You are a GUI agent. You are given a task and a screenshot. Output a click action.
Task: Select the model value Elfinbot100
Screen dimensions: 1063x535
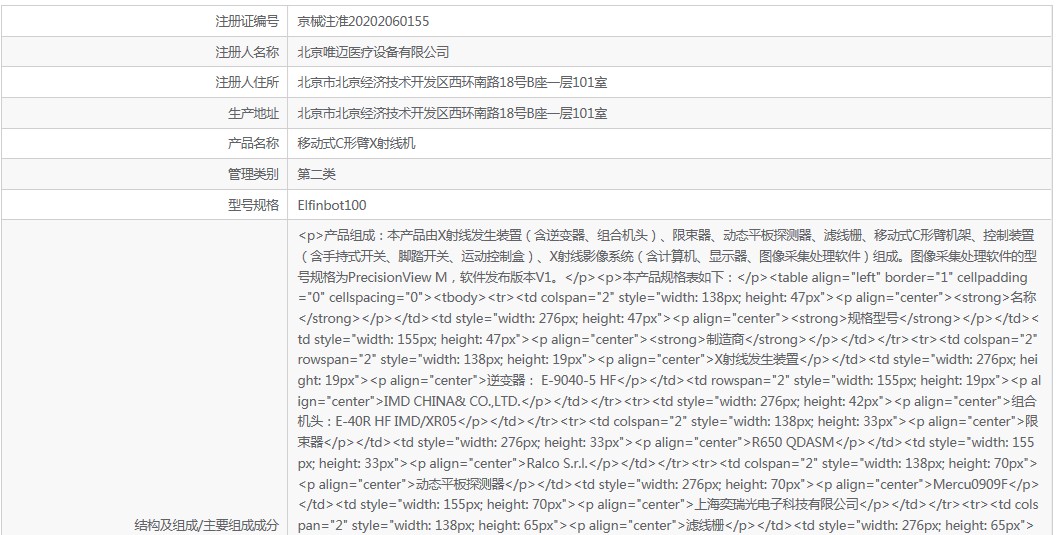(x=332, y=205)
